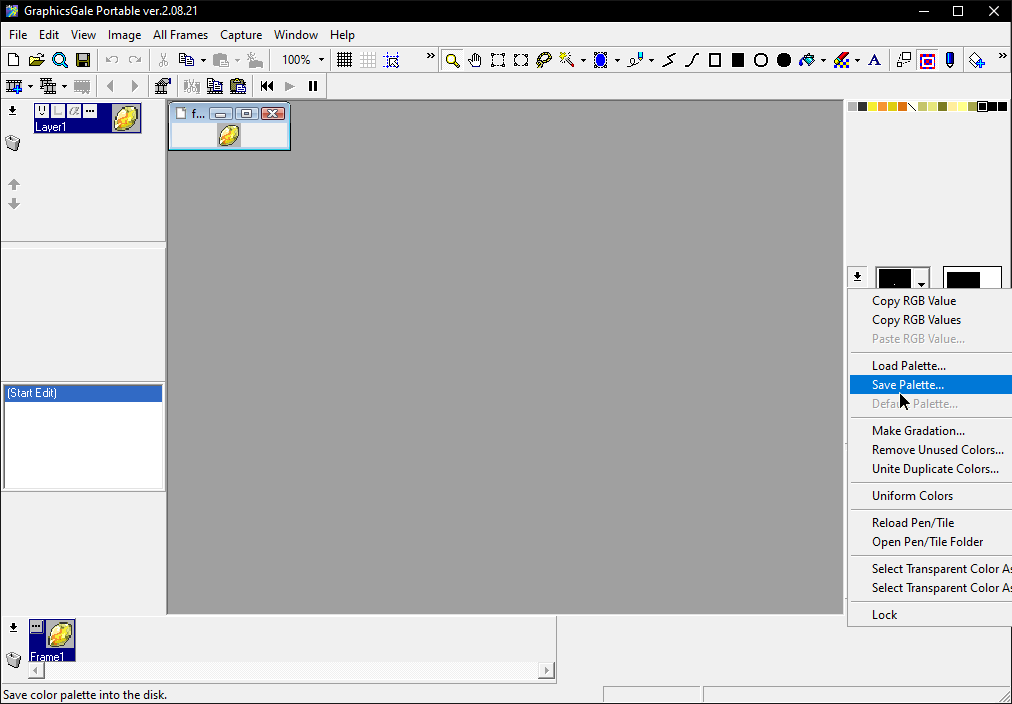Open the All Frames menu
The height and width of the screenshot is (704, 1012).
pos(180,34)
